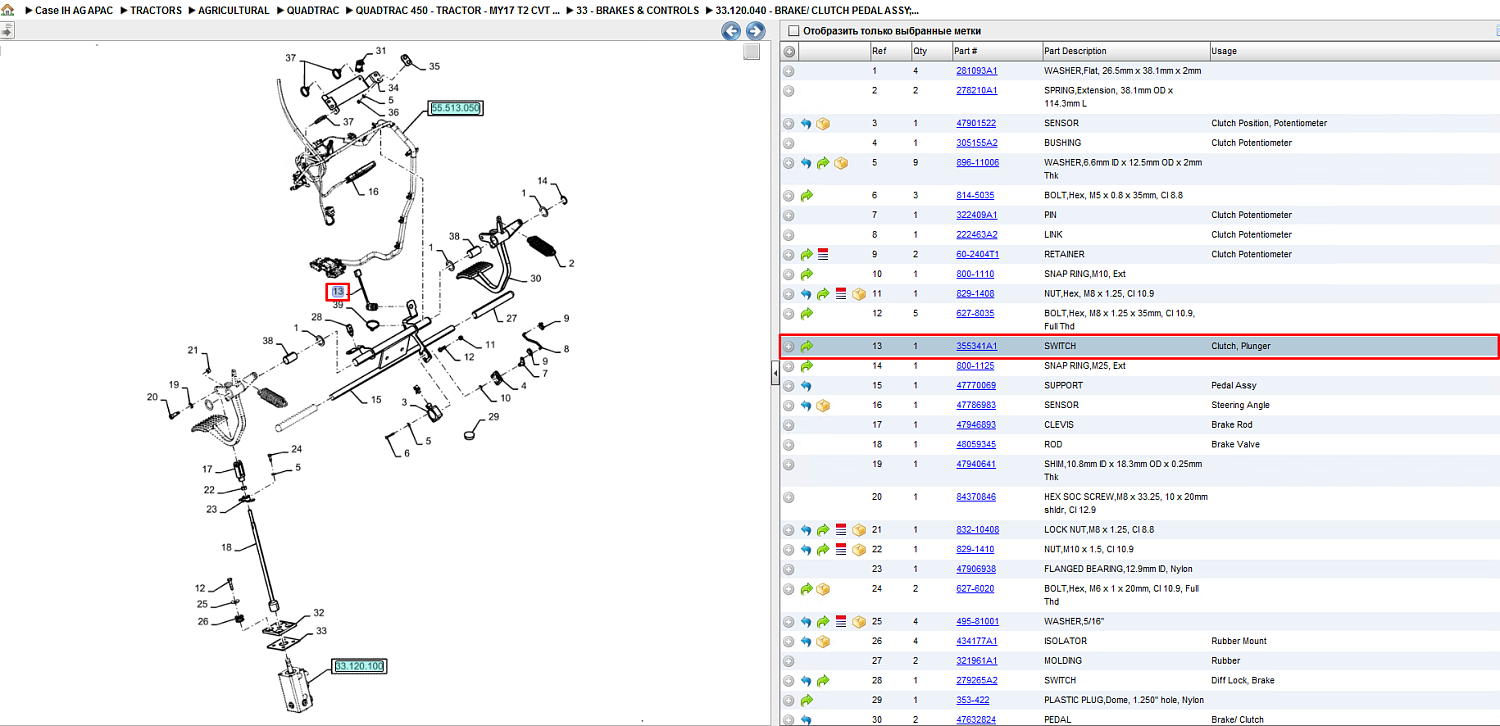Viewport: 1500px width, 726px height.
Task: Sort table by Ref column header
Action: 878,51
